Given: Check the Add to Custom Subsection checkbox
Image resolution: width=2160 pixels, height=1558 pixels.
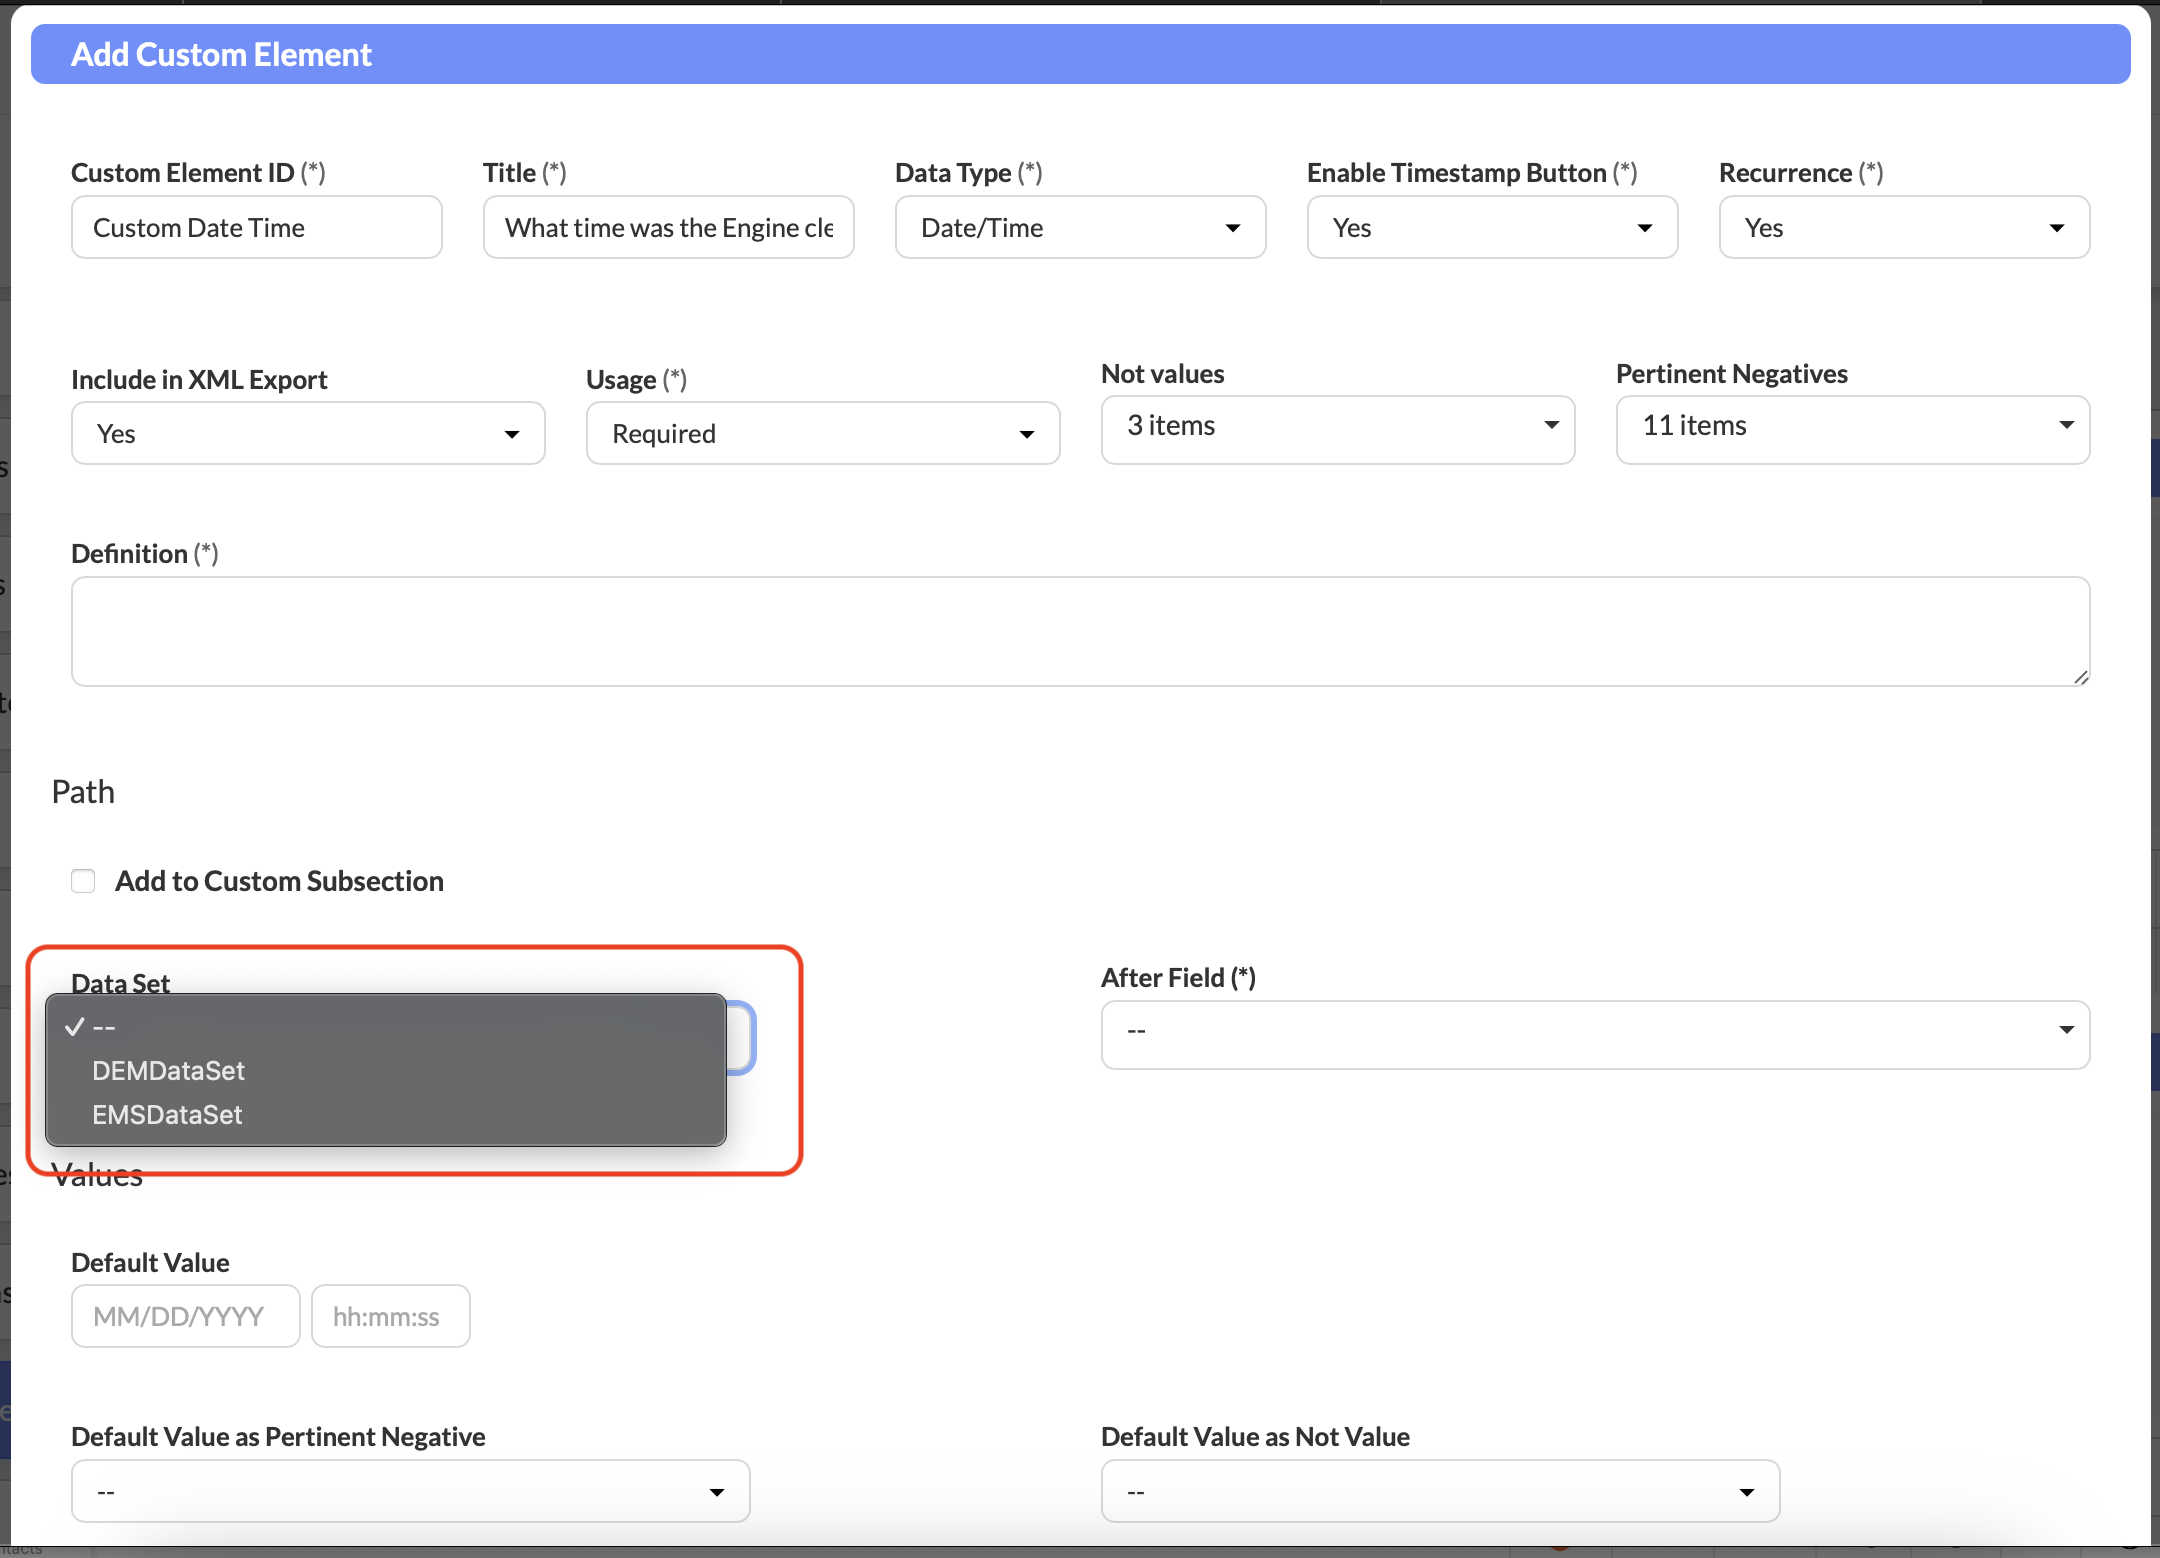Looking at the screenshot, I should 83,881.
